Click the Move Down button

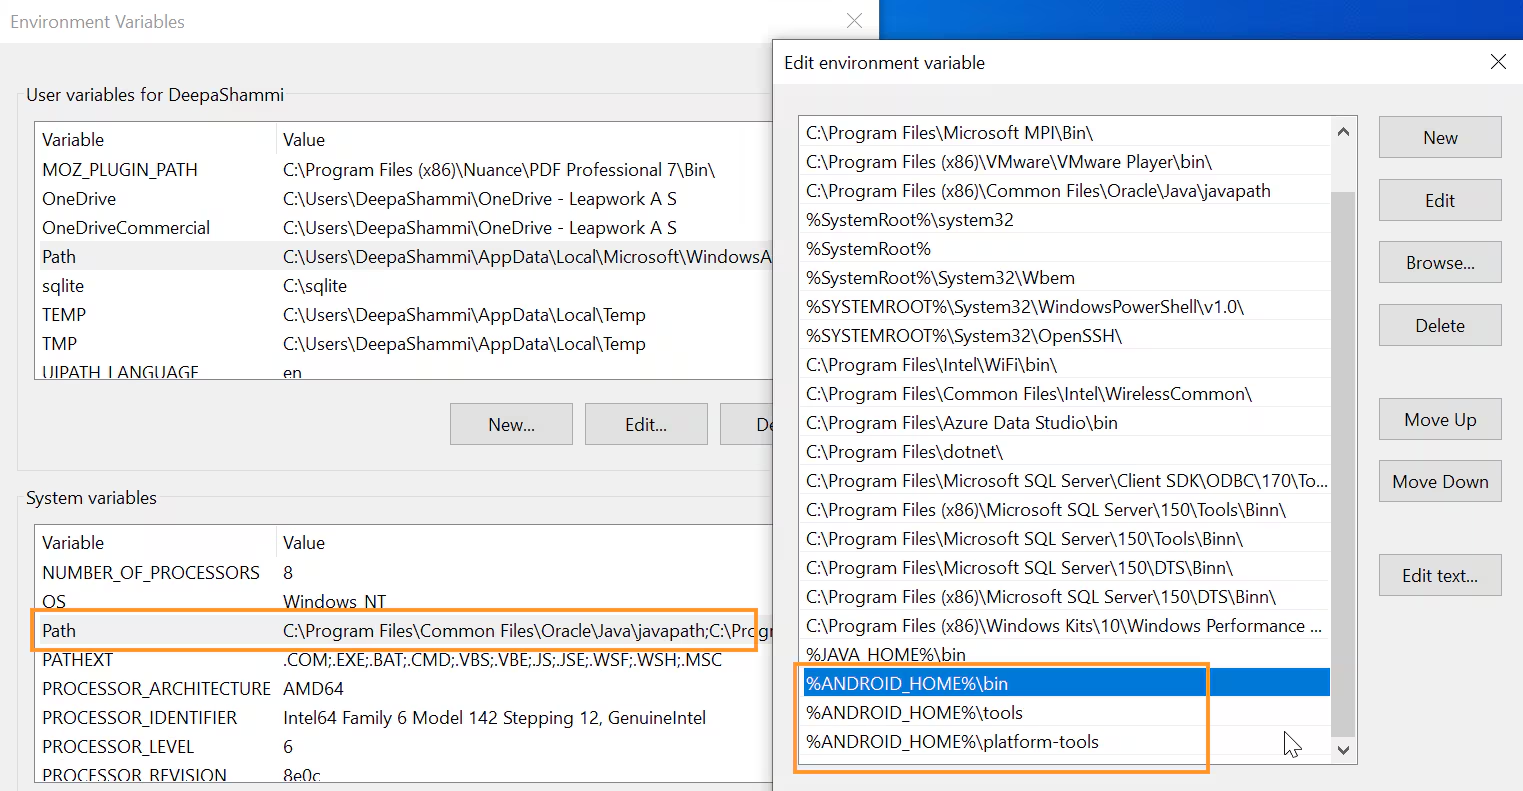pos(1439,482)
